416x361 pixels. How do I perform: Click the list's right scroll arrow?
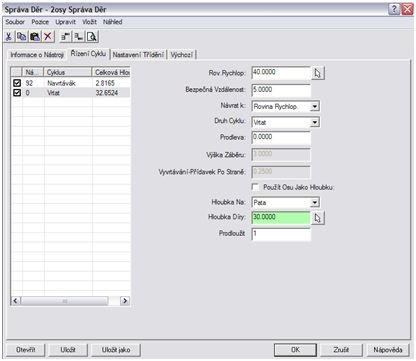coord(124,301)
